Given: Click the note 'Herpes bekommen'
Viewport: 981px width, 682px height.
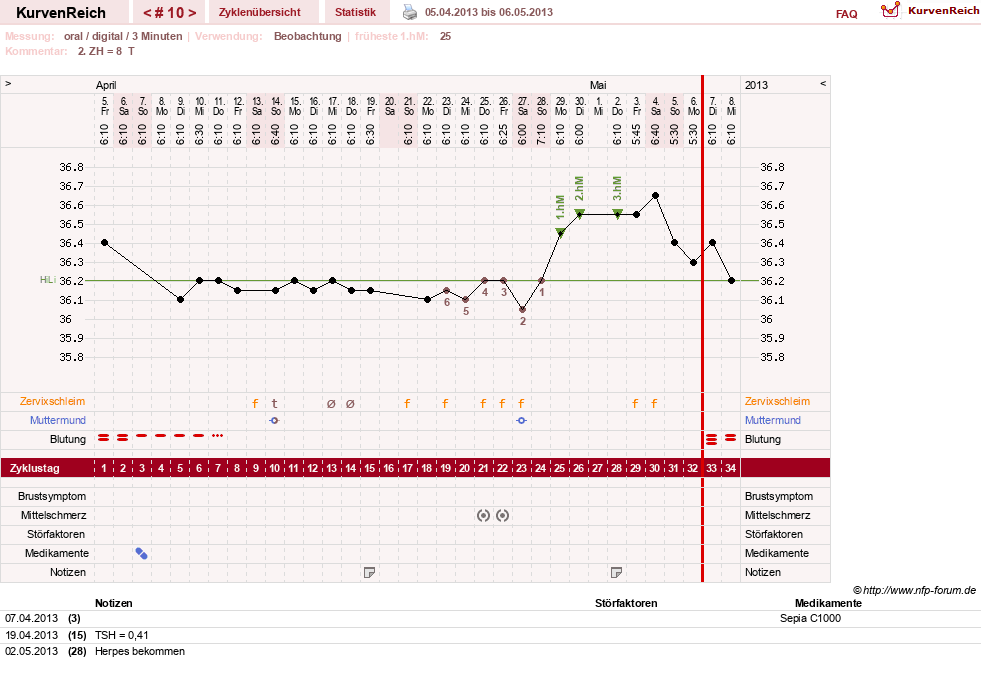Looking at the screenshot, I should (x=140, y=651).
